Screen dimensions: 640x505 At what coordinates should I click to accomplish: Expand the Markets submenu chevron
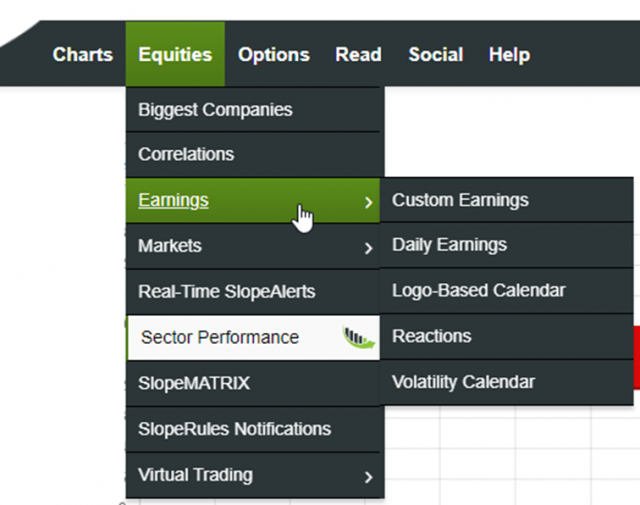368,247
